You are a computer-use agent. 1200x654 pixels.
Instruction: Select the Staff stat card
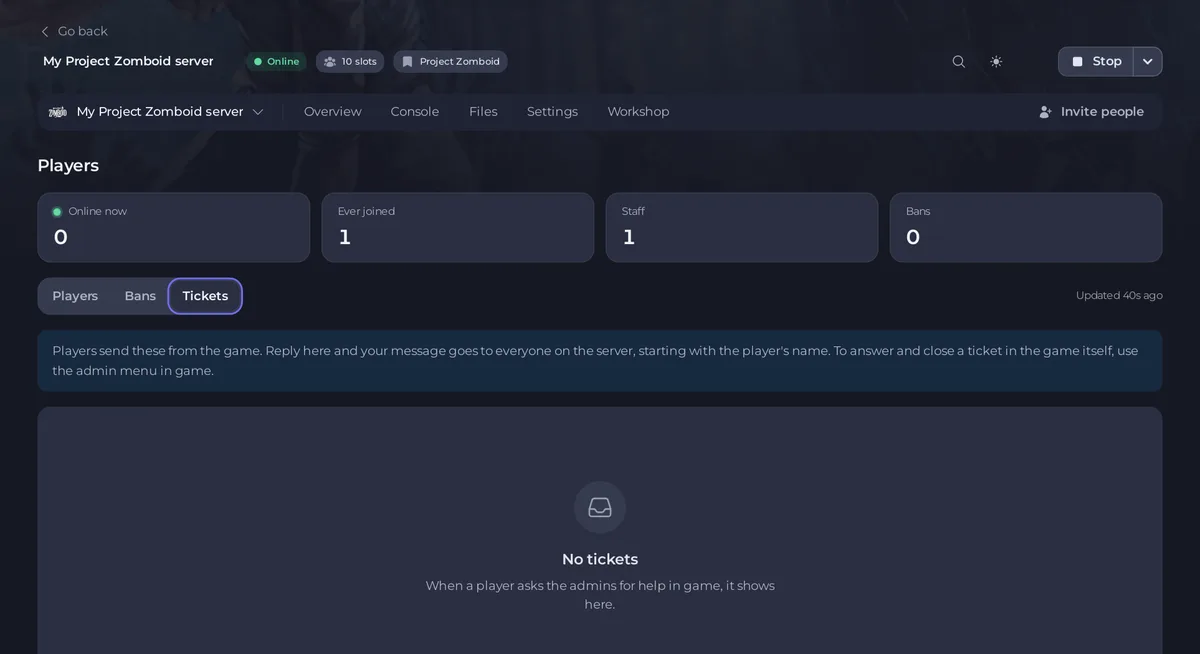[742, 228]
